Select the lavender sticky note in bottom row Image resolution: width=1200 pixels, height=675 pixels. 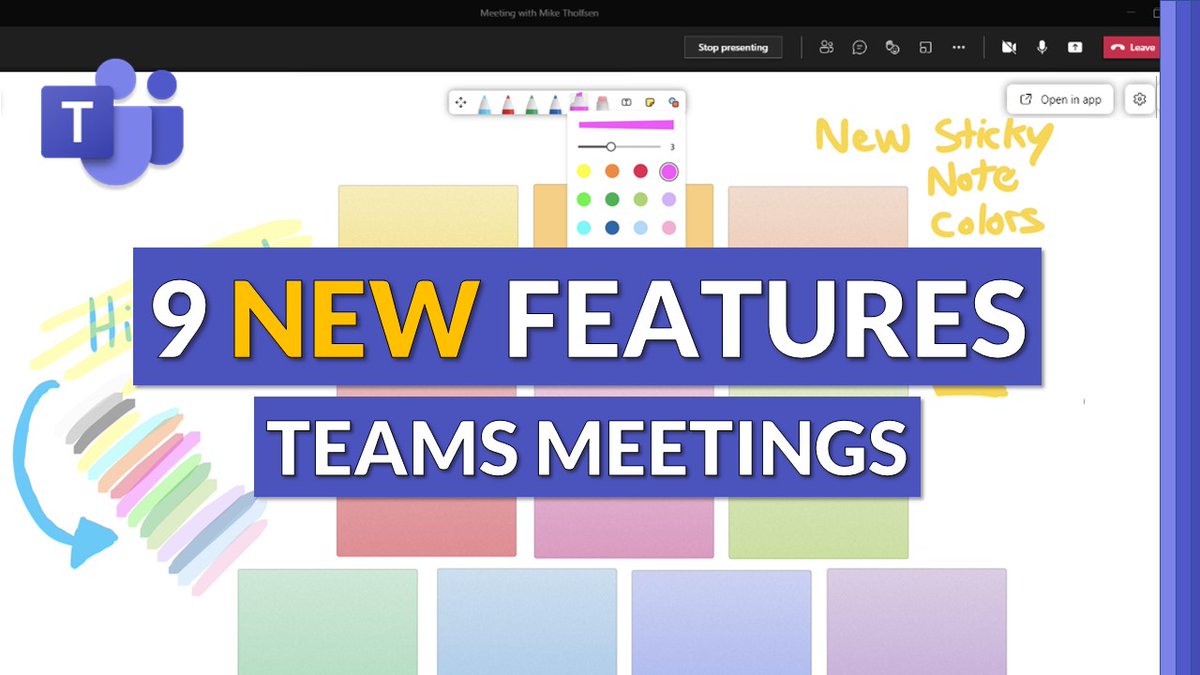pyautogui.click(x=917, y=622)
